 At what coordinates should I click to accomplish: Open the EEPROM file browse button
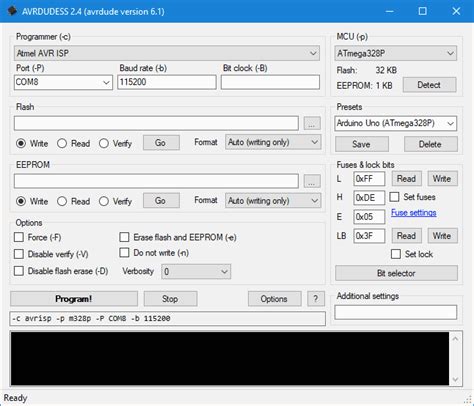(312, 181)
